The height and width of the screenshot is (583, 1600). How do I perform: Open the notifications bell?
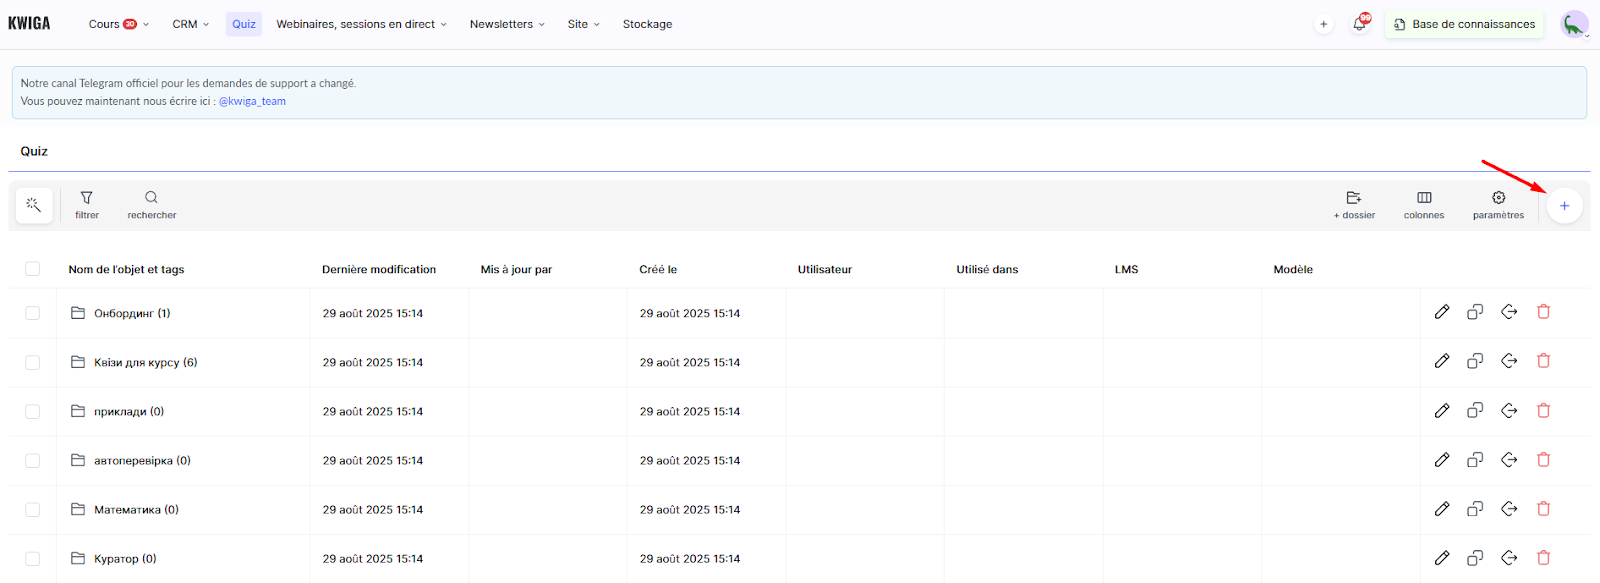1359,24
